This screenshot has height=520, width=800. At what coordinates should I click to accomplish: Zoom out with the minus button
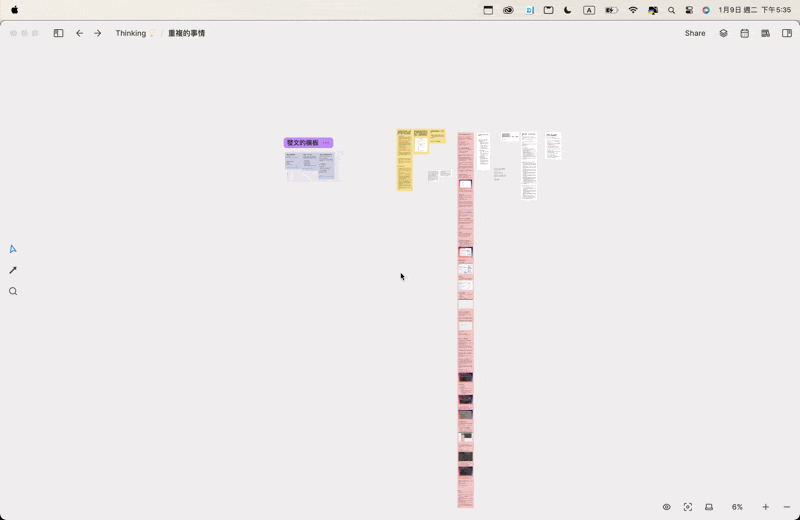[x=787, y=507]
